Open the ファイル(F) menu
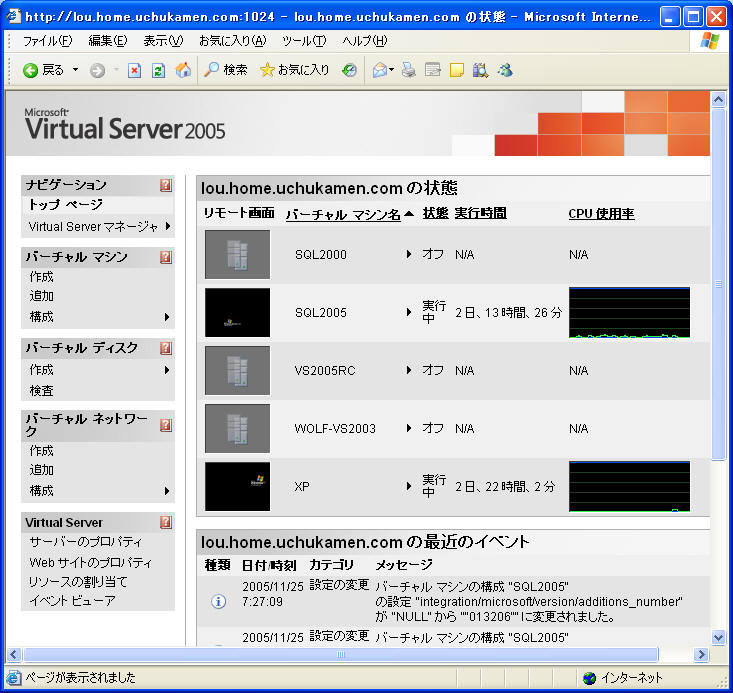Image resolution: width=733 pixels, height=693 pixels. tap(48, 41)
